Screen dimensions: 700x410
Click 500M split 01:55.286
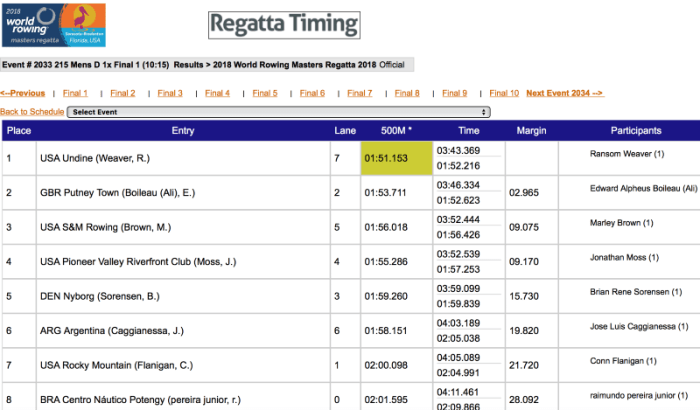[386, 262]
